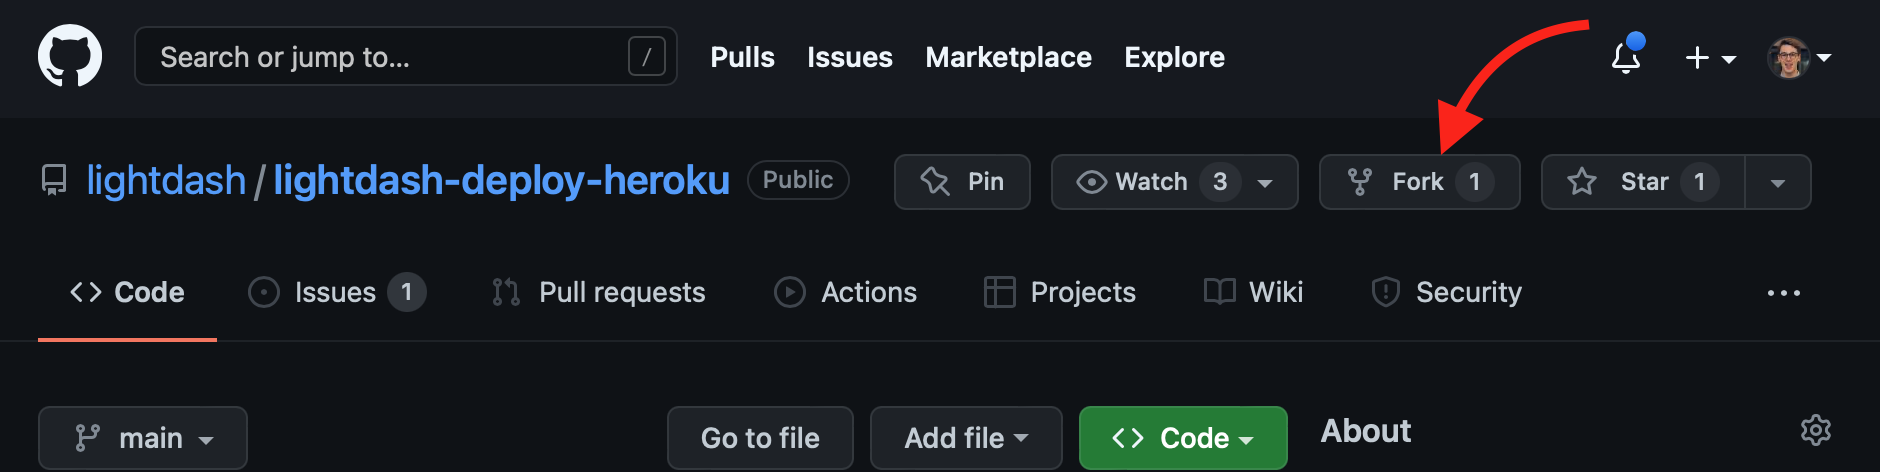The width and height of the screenshot is (1880, 472).
Task: Open the notifications bell
Action: click(x=1626, y=58)
